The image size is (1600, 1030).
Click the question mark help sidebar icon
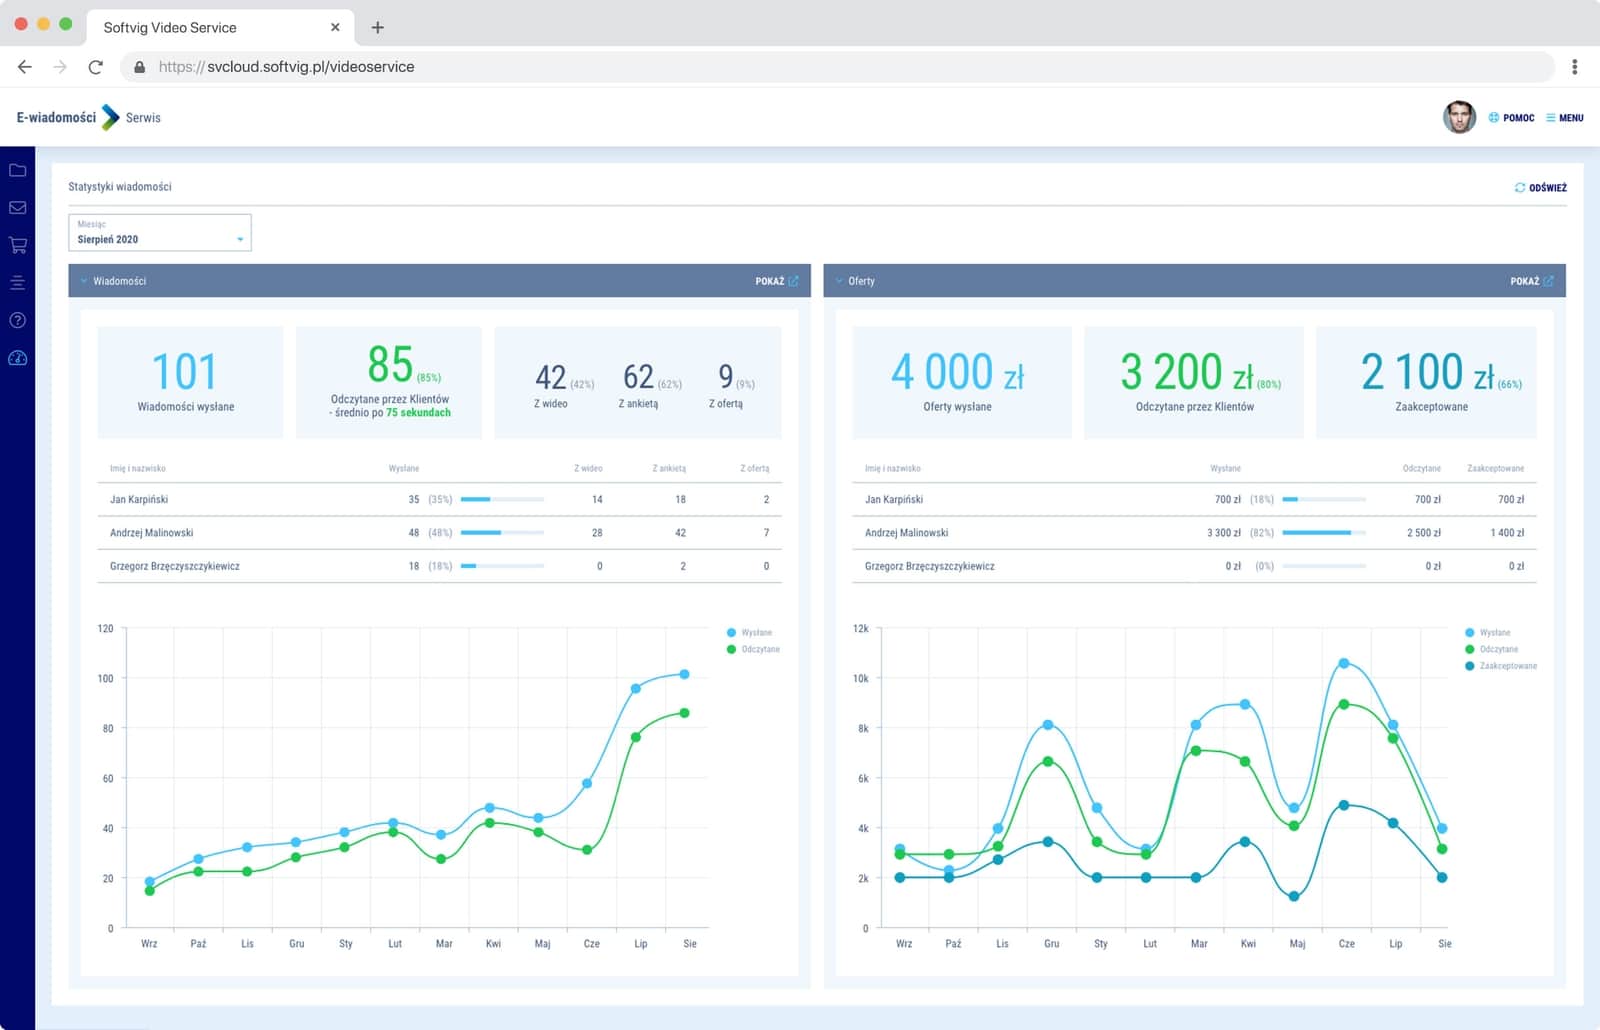pos(17,320)
